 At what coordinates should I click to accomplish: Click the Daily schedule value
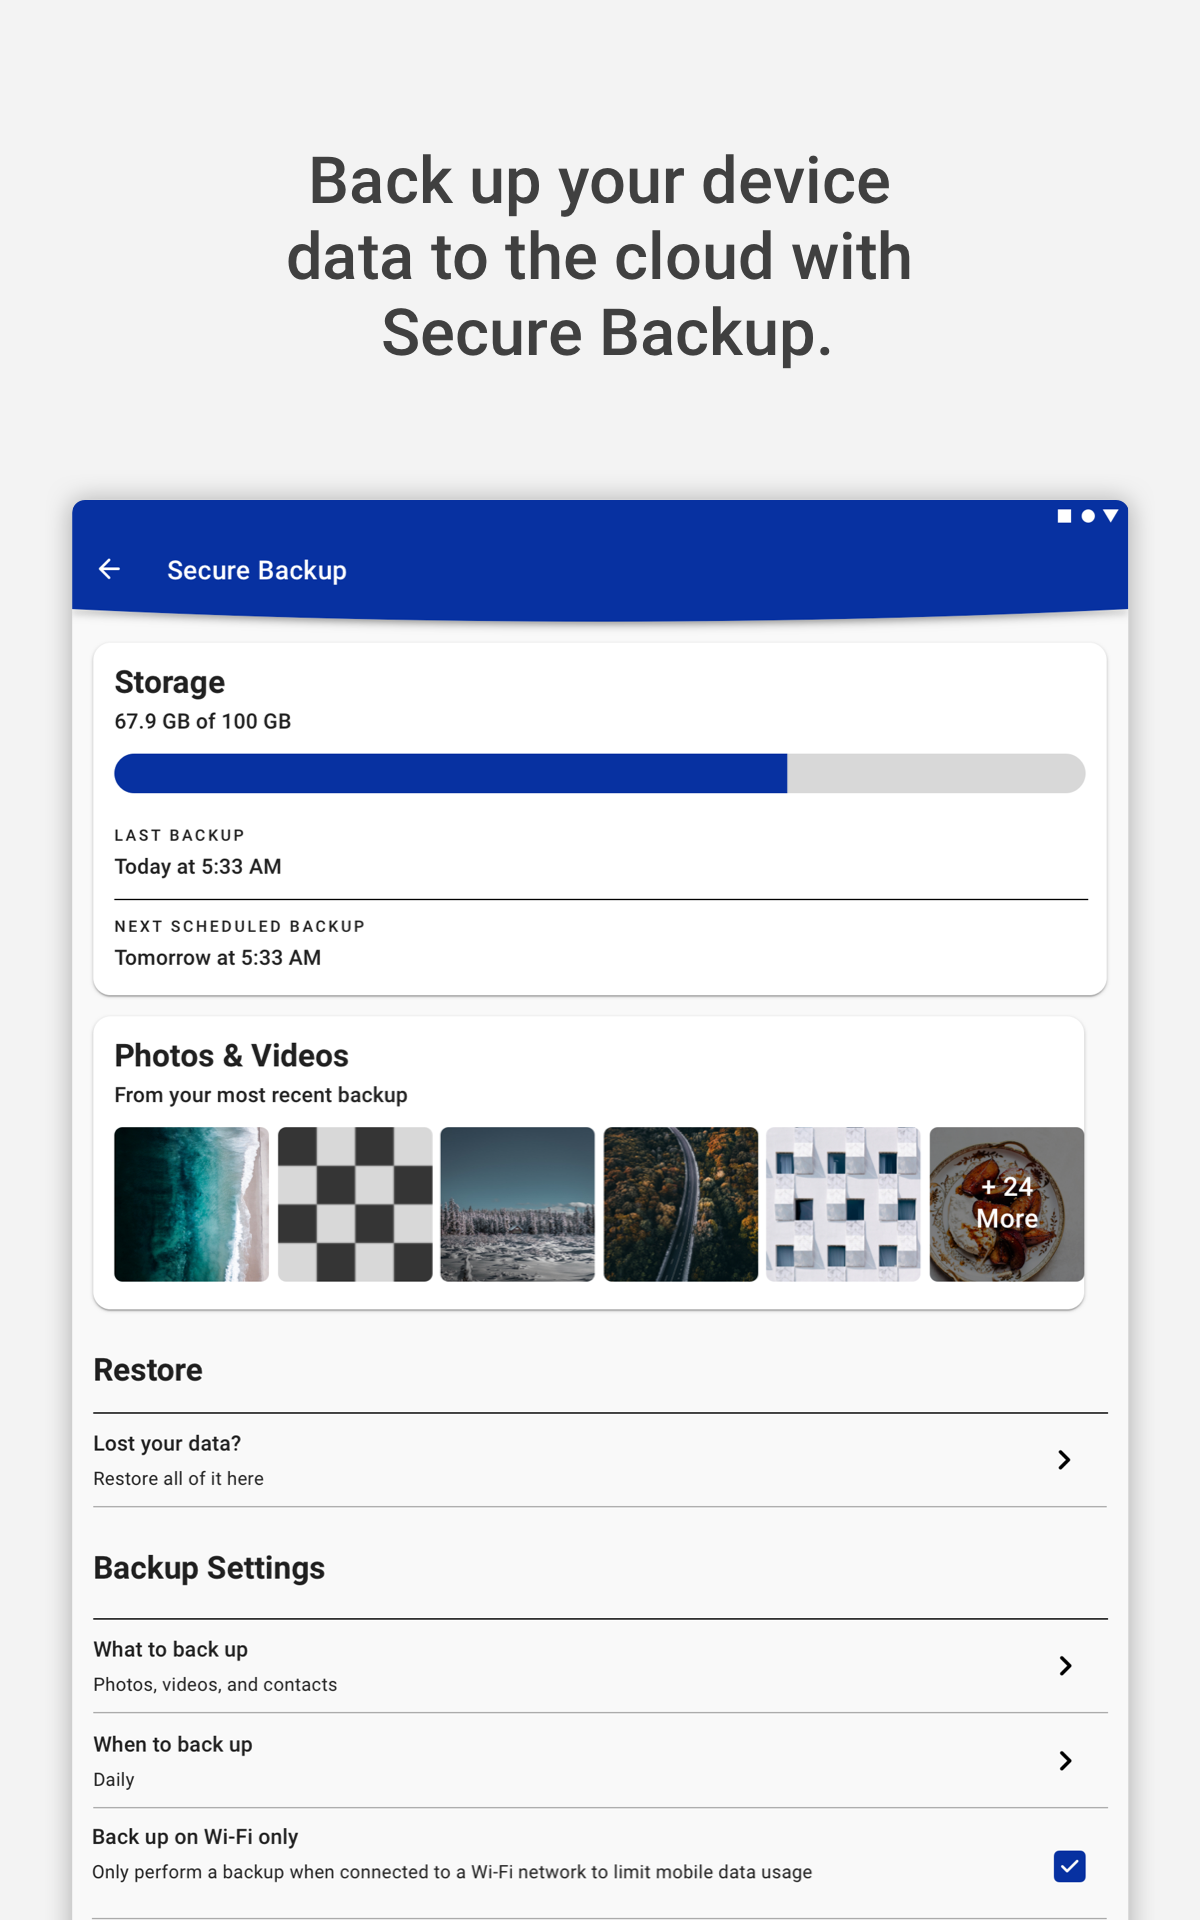[114, 1780]
